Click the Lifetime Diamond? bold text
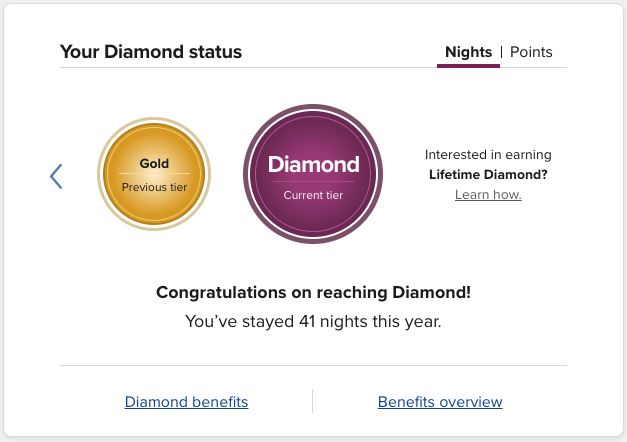 click(x=488, y=175)
